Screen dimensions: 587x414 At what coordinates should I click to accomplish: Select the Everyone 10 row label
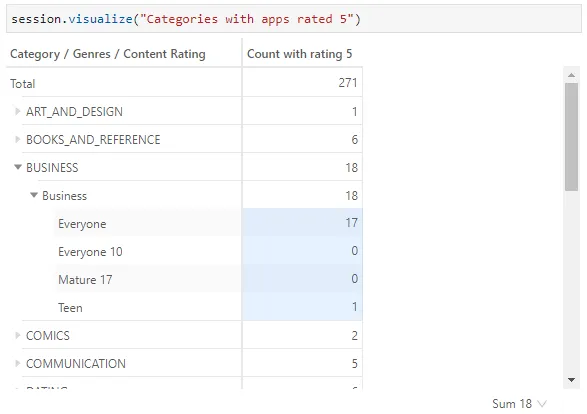pyautogui.click(x=90, y=252)
